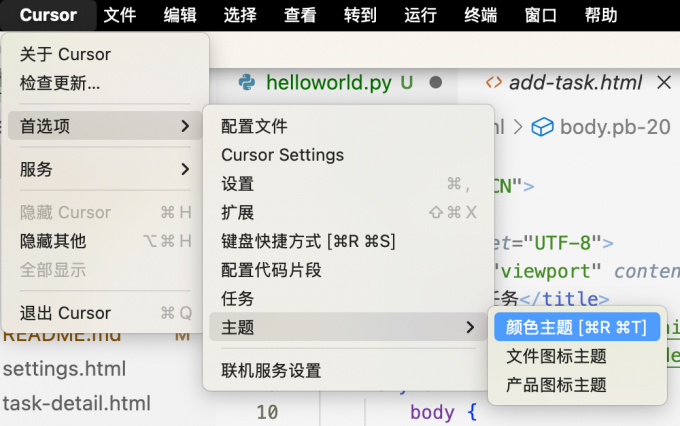Click HTML file icon on add-task.html tab
This screenshot has height=426, width=680.
tap(494, 82)
